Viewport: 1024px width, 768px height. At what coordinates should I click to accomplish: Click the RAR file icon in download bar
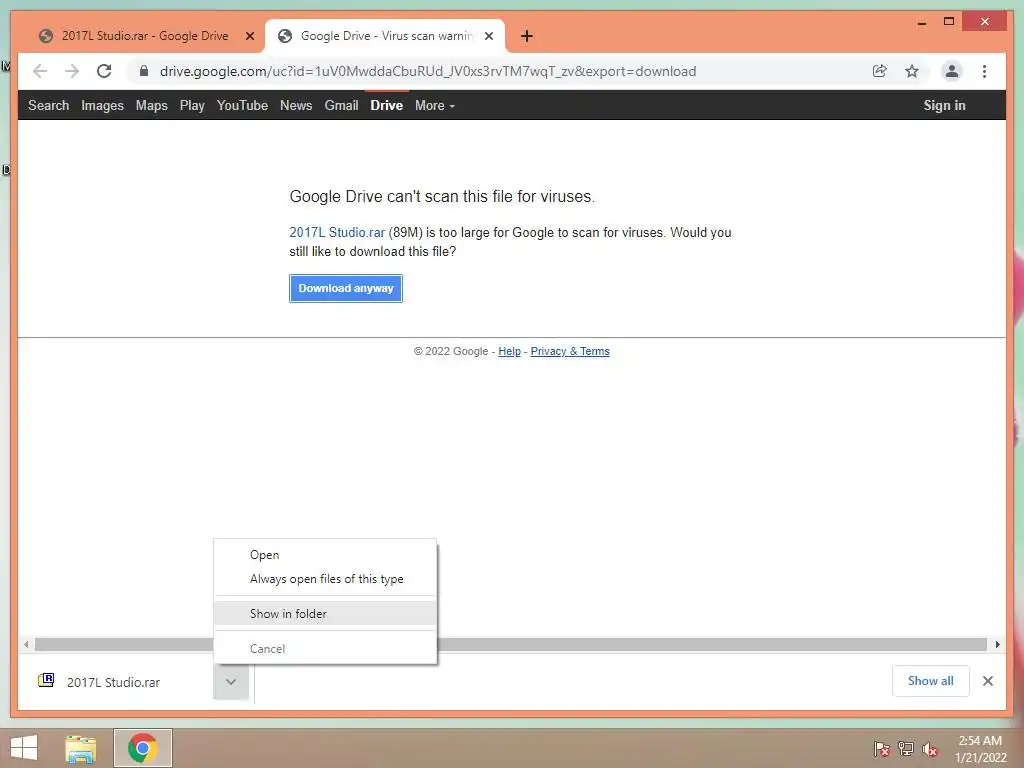(x=46, y=680)
